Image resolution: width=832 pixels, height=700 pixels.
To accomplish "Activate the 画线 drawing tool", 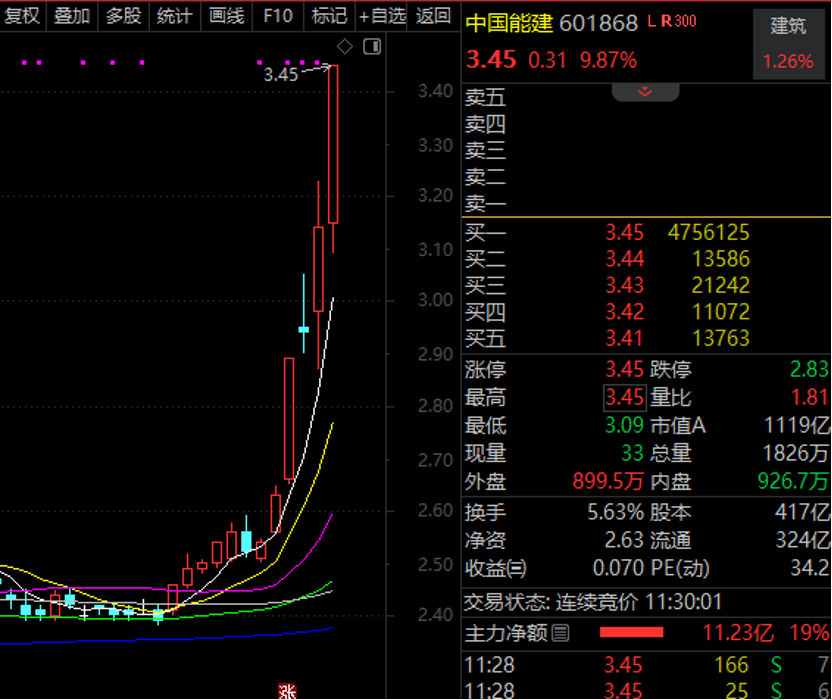I will tap(227, 15).
